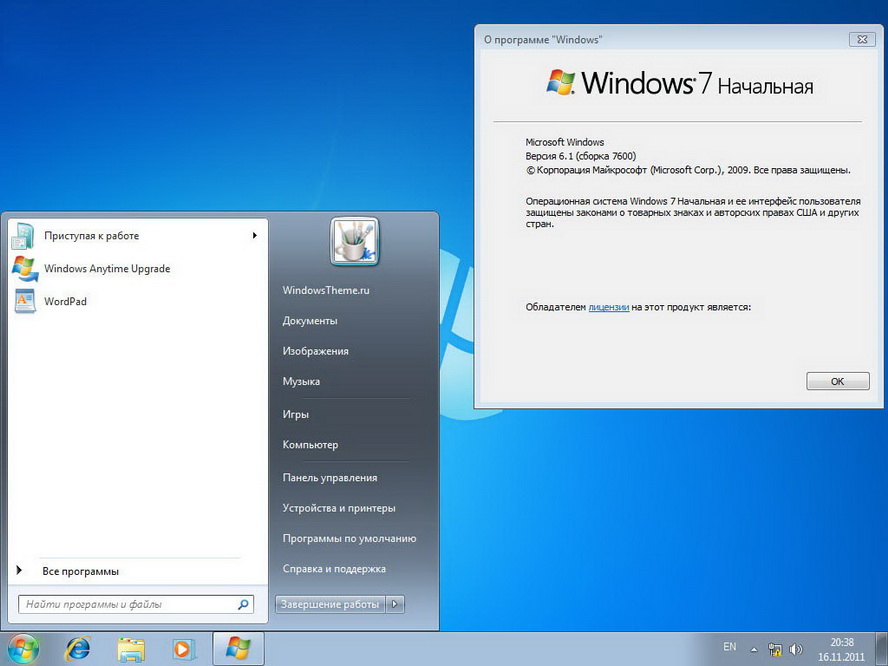Open the лицензии license link
888x666 pixels.
609,307
